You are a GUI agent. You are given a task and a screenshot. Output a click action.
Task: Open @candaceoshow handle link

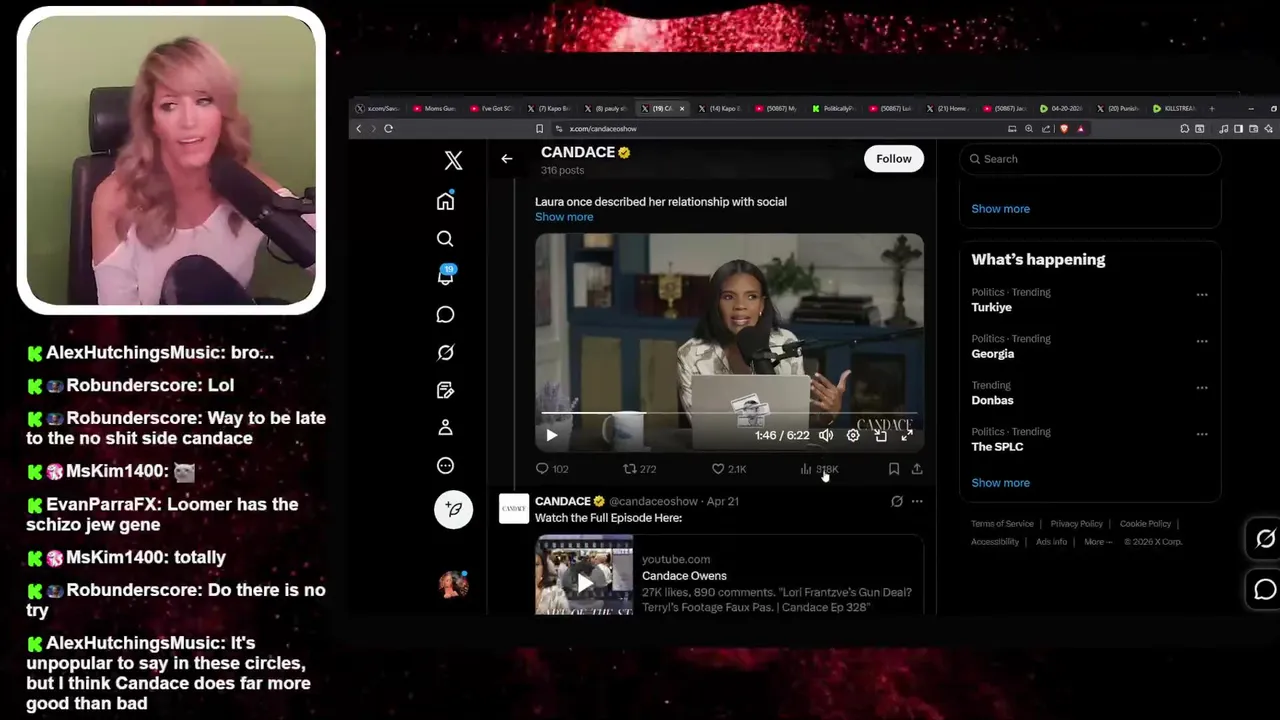[x=653, y=502]
